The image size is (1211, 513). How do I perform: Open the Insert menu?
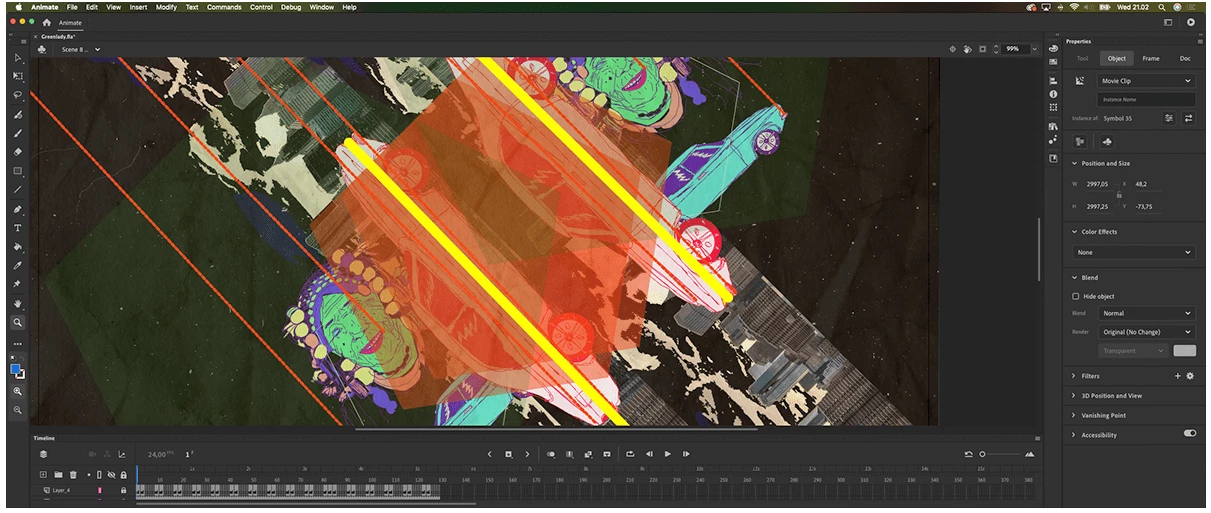click(x=138, y=7)
